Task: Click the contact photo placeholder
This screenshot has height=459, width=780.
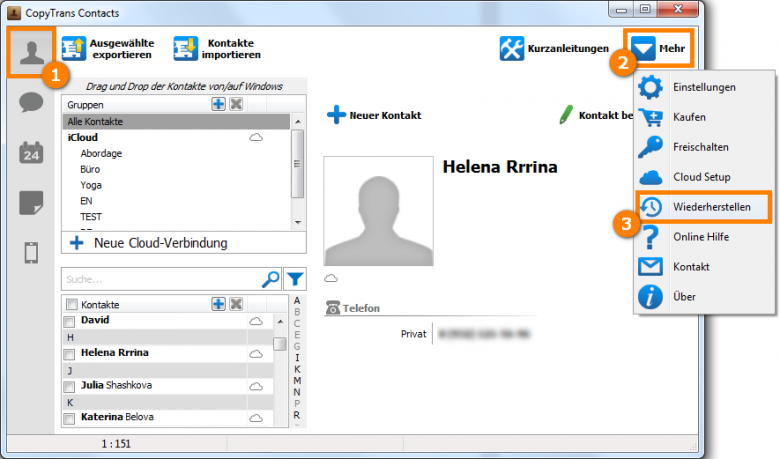Action: [379, 211]
